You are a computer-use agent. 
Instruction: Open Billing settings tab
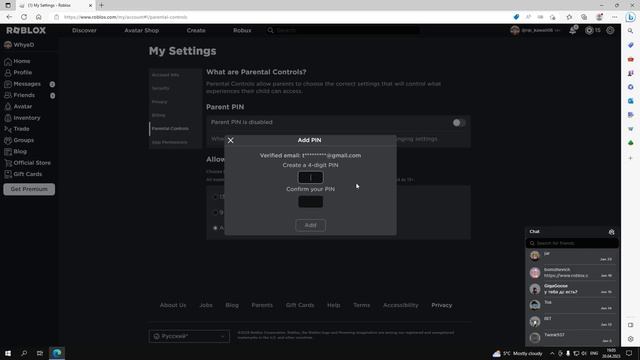[x=159, y=115]
